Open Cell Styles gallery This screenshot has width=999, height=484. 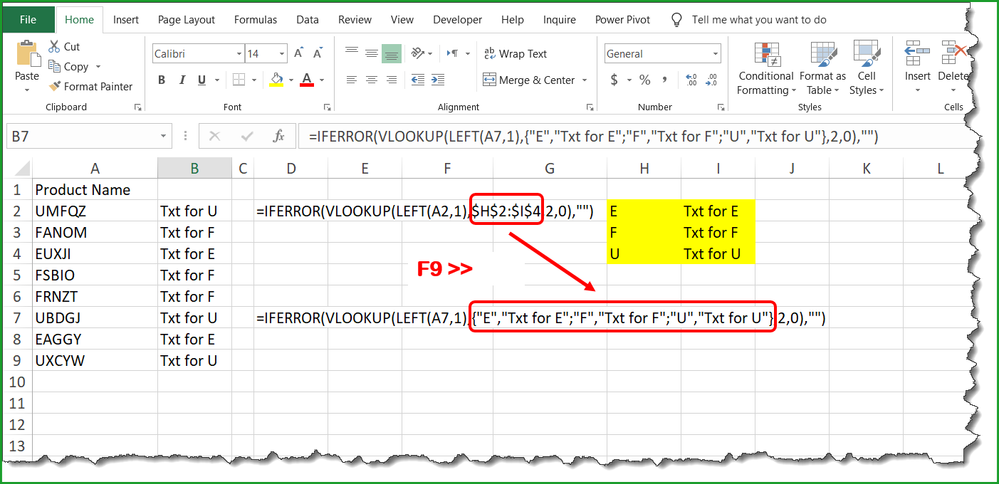click(x=866, y=69)
